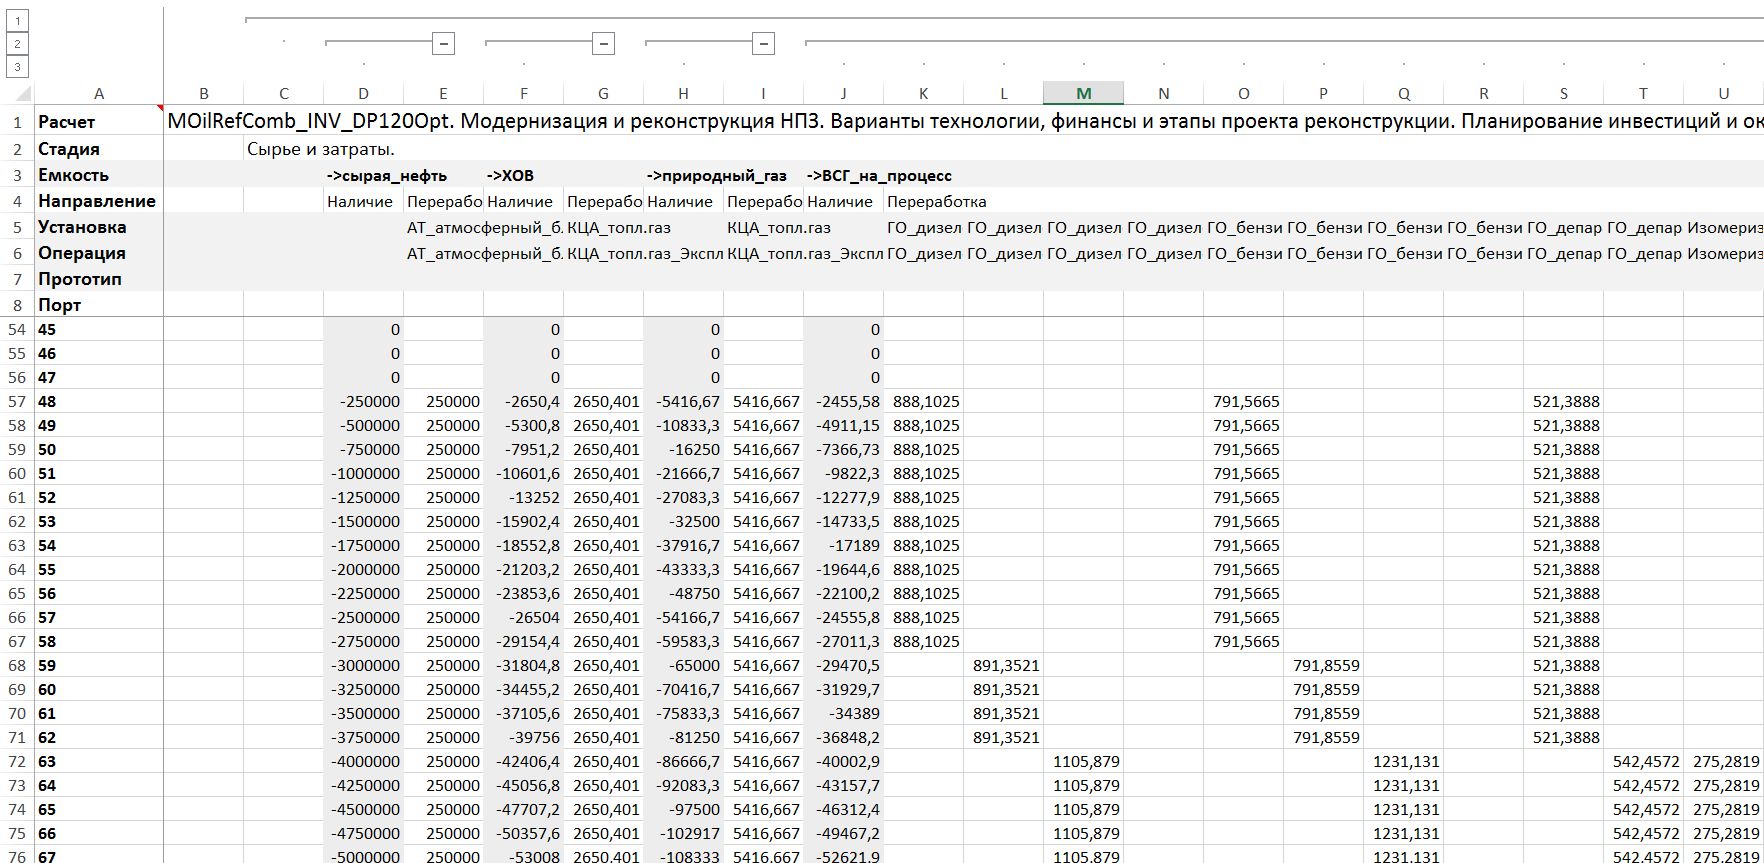
Task: Click row header 72
Action: point(17,761)
